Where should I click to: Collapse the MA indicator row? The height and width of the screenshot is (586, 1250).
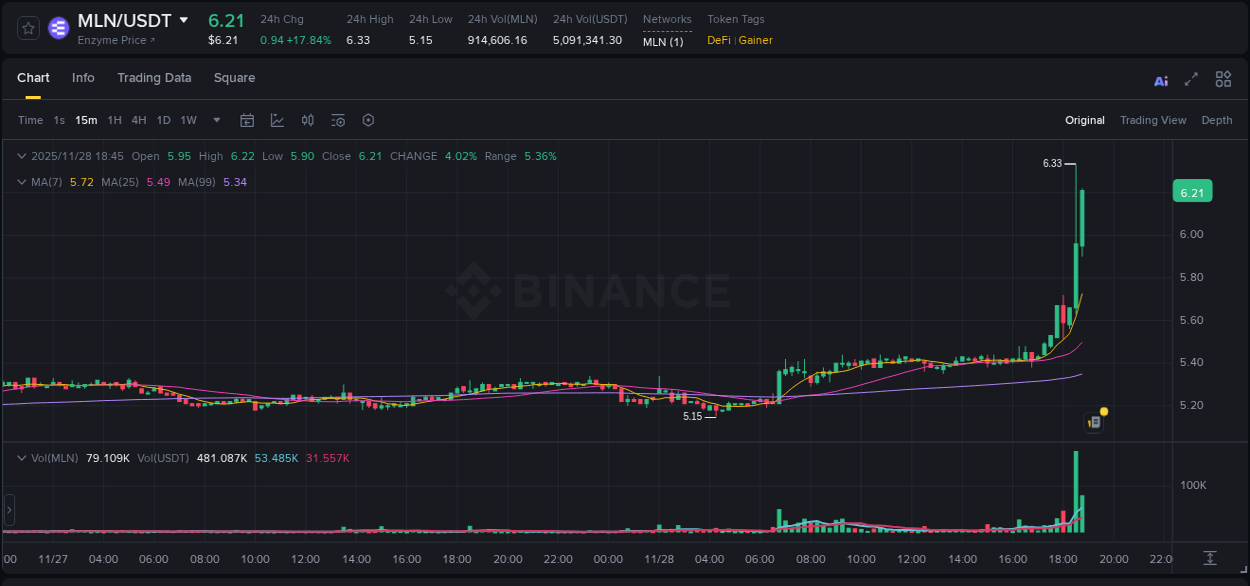click(21, 182)
